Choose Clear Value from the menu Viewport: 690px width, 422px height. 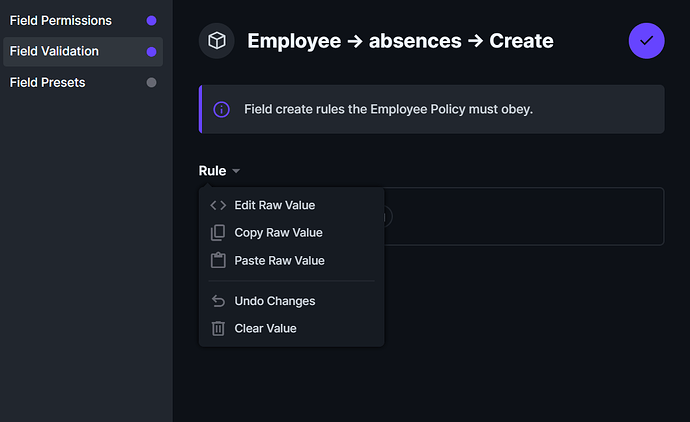coord(265,328)
